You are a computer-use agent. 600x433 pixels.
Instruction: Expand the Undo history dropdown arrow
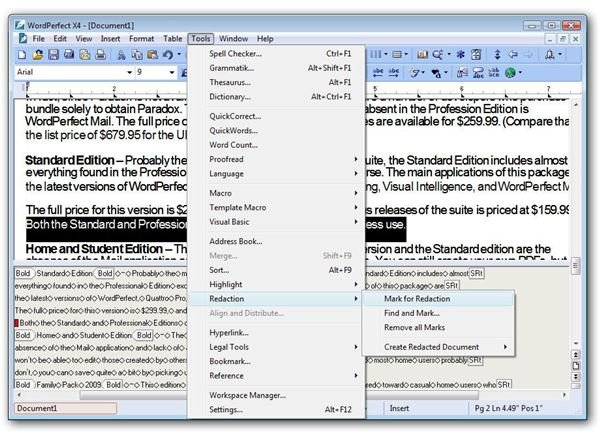point(179,54)
